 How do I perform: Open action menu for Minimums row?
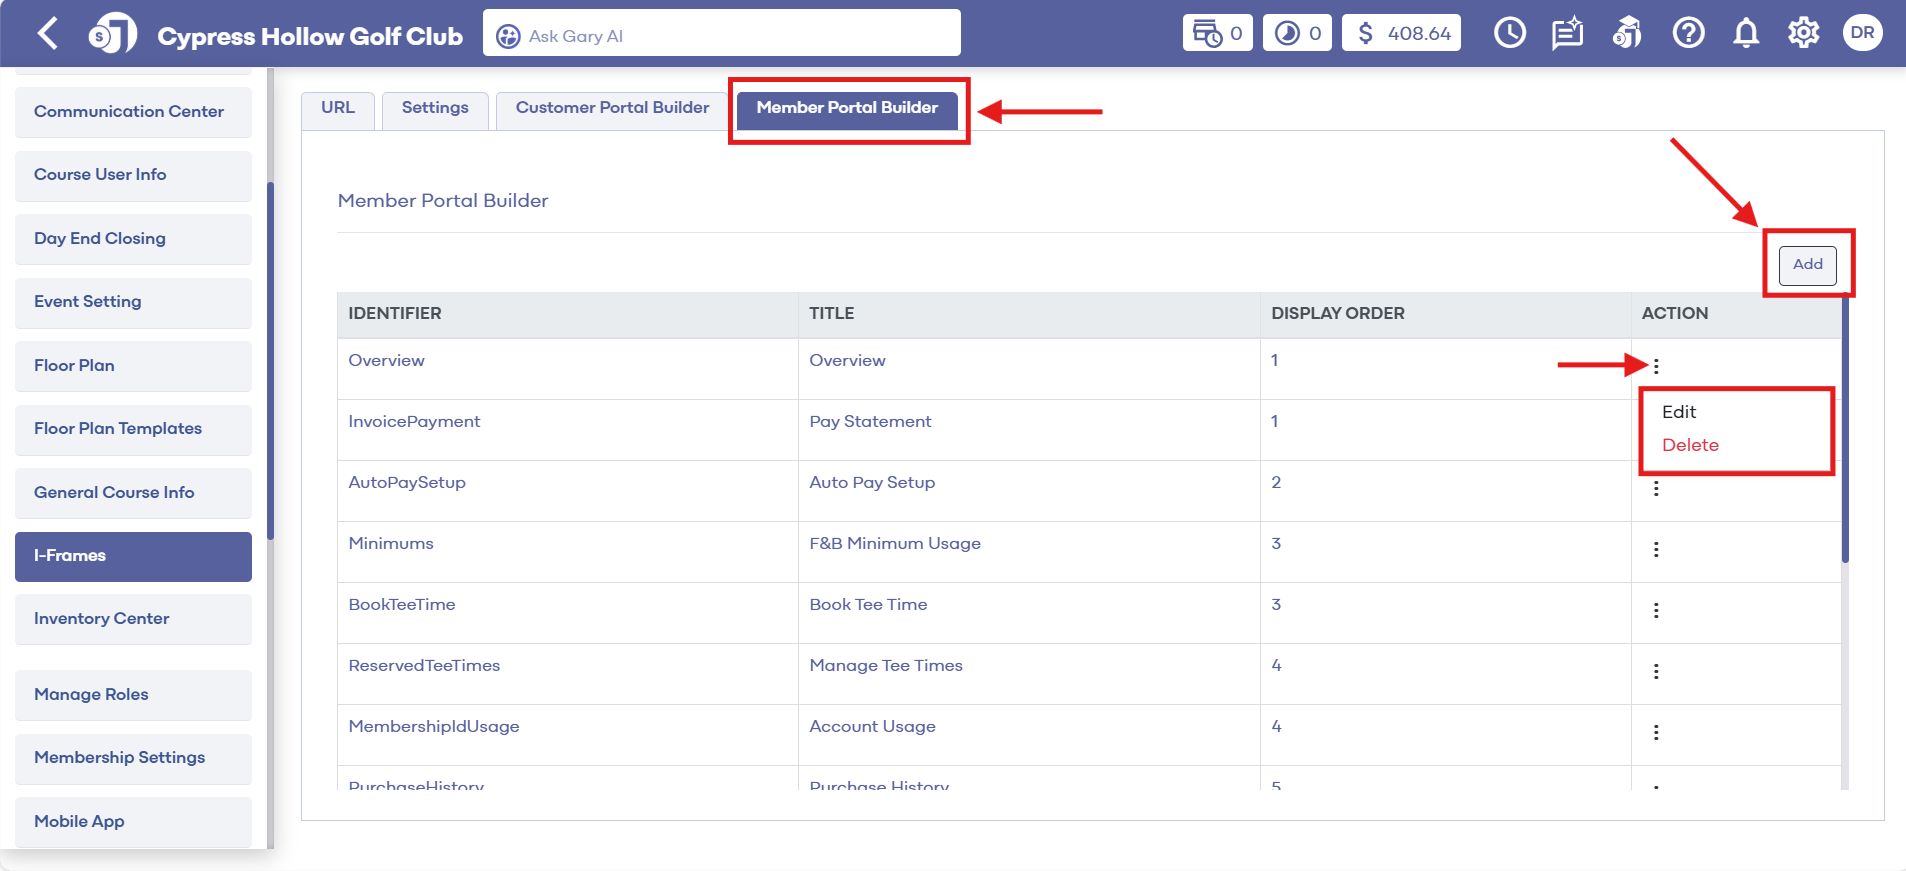coord(1656,550)
